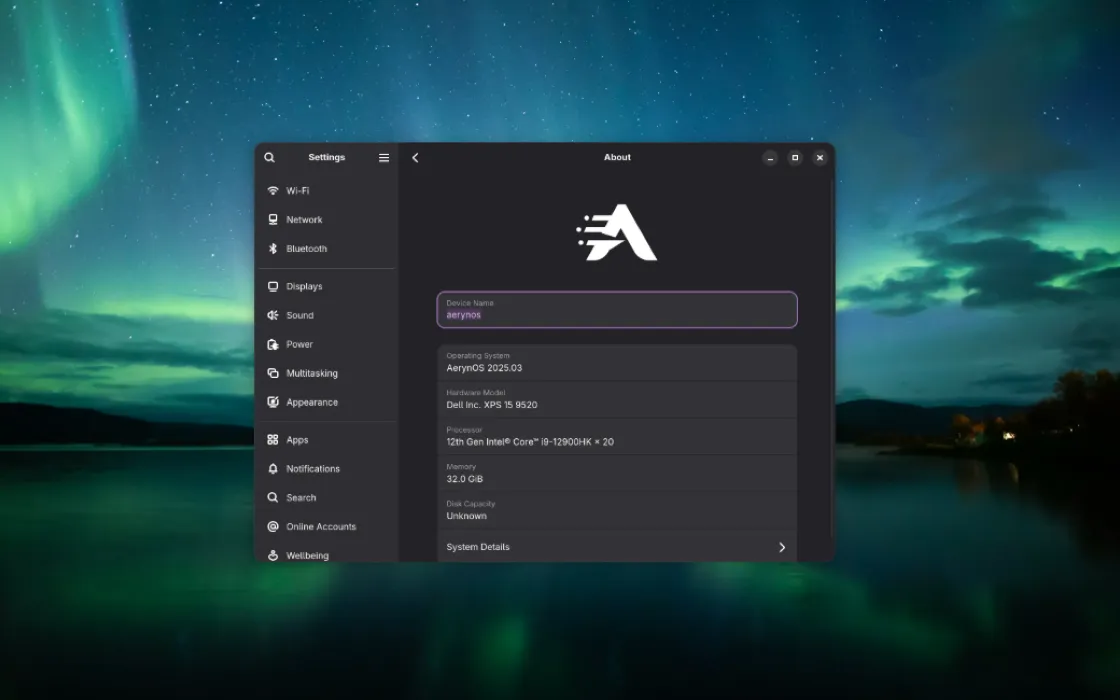Click the Apps grid icon
The height and width of the screenshot is (700, 1120).
[x=273, y=440]
